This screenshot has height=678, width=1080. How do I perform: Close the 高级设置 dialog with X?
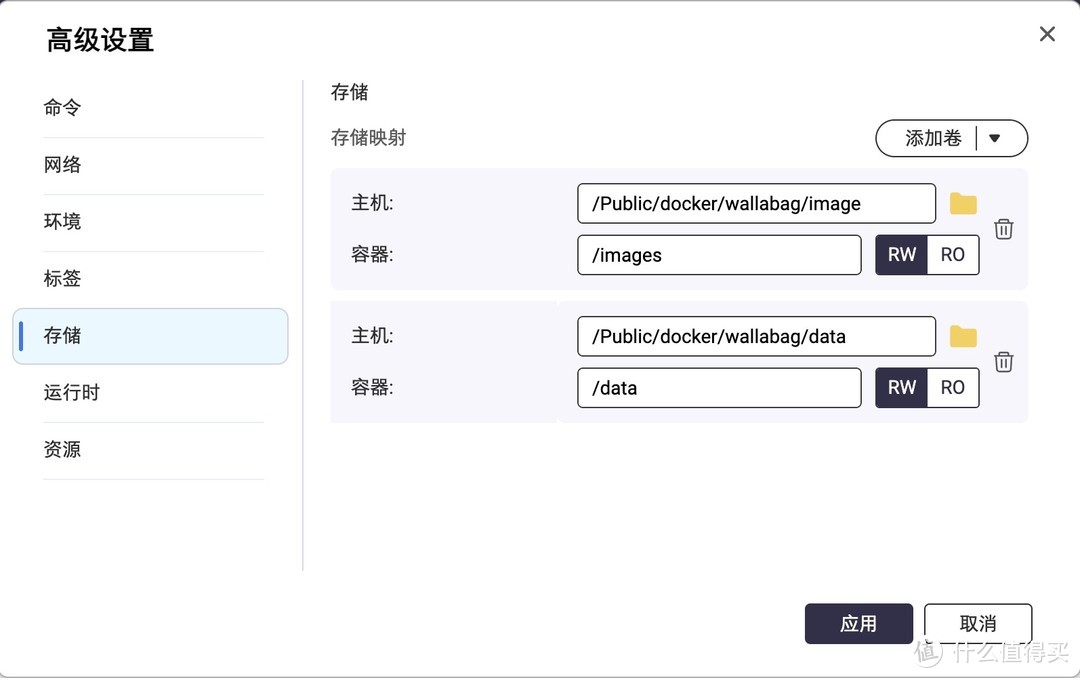pyautogui.click(x=1047, y=34)
